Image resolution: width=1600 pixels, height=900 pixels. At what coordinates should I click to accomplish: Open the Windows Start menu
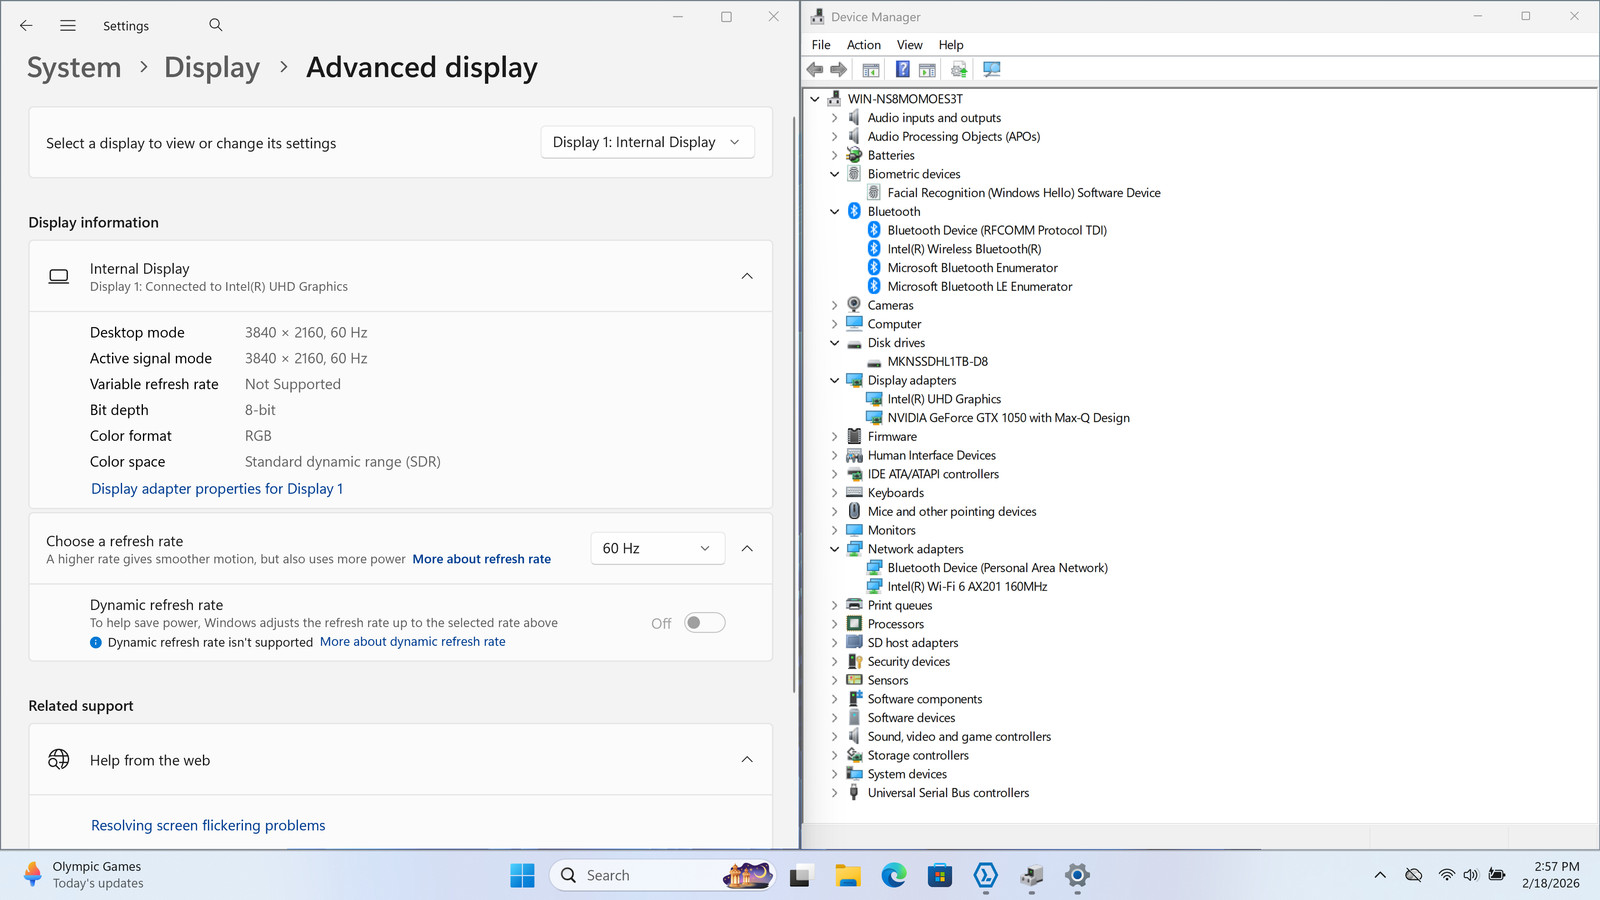522,876
